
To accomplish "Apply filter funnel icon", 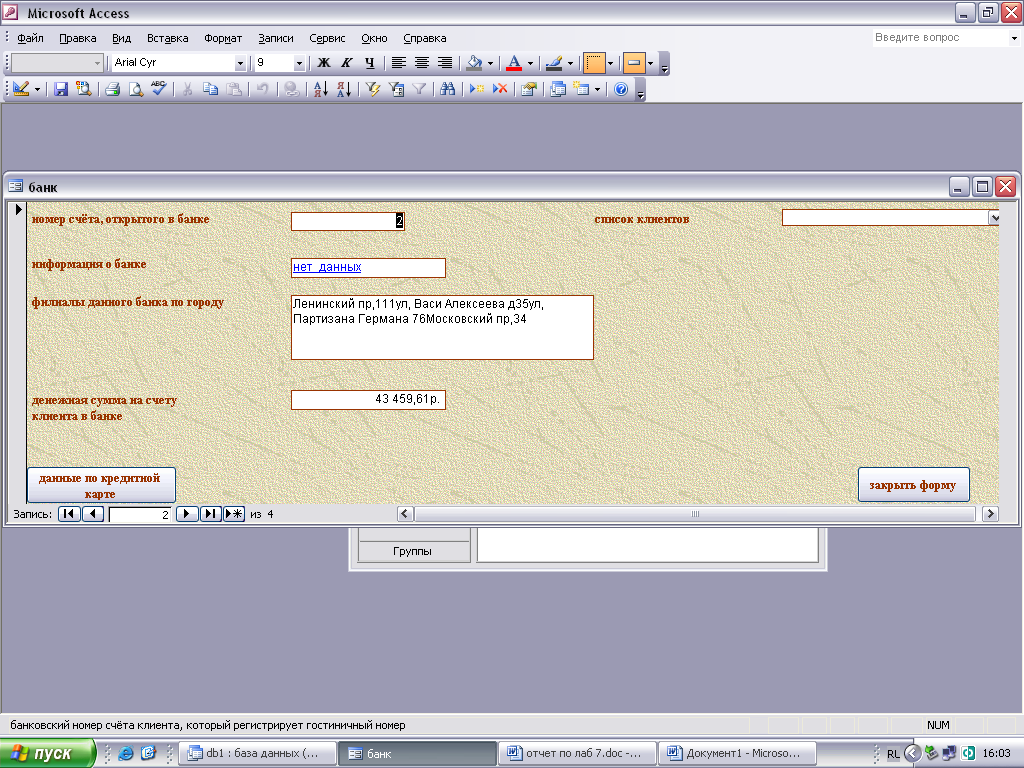I will point(419,89).
